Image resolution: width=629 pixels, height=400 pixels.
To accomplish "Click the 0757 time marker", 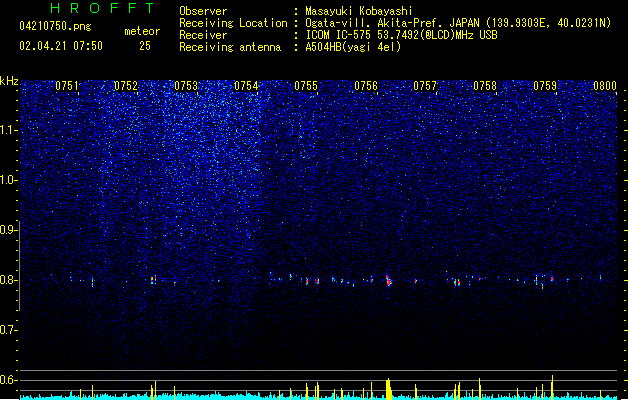I will (x=425, y=86).
